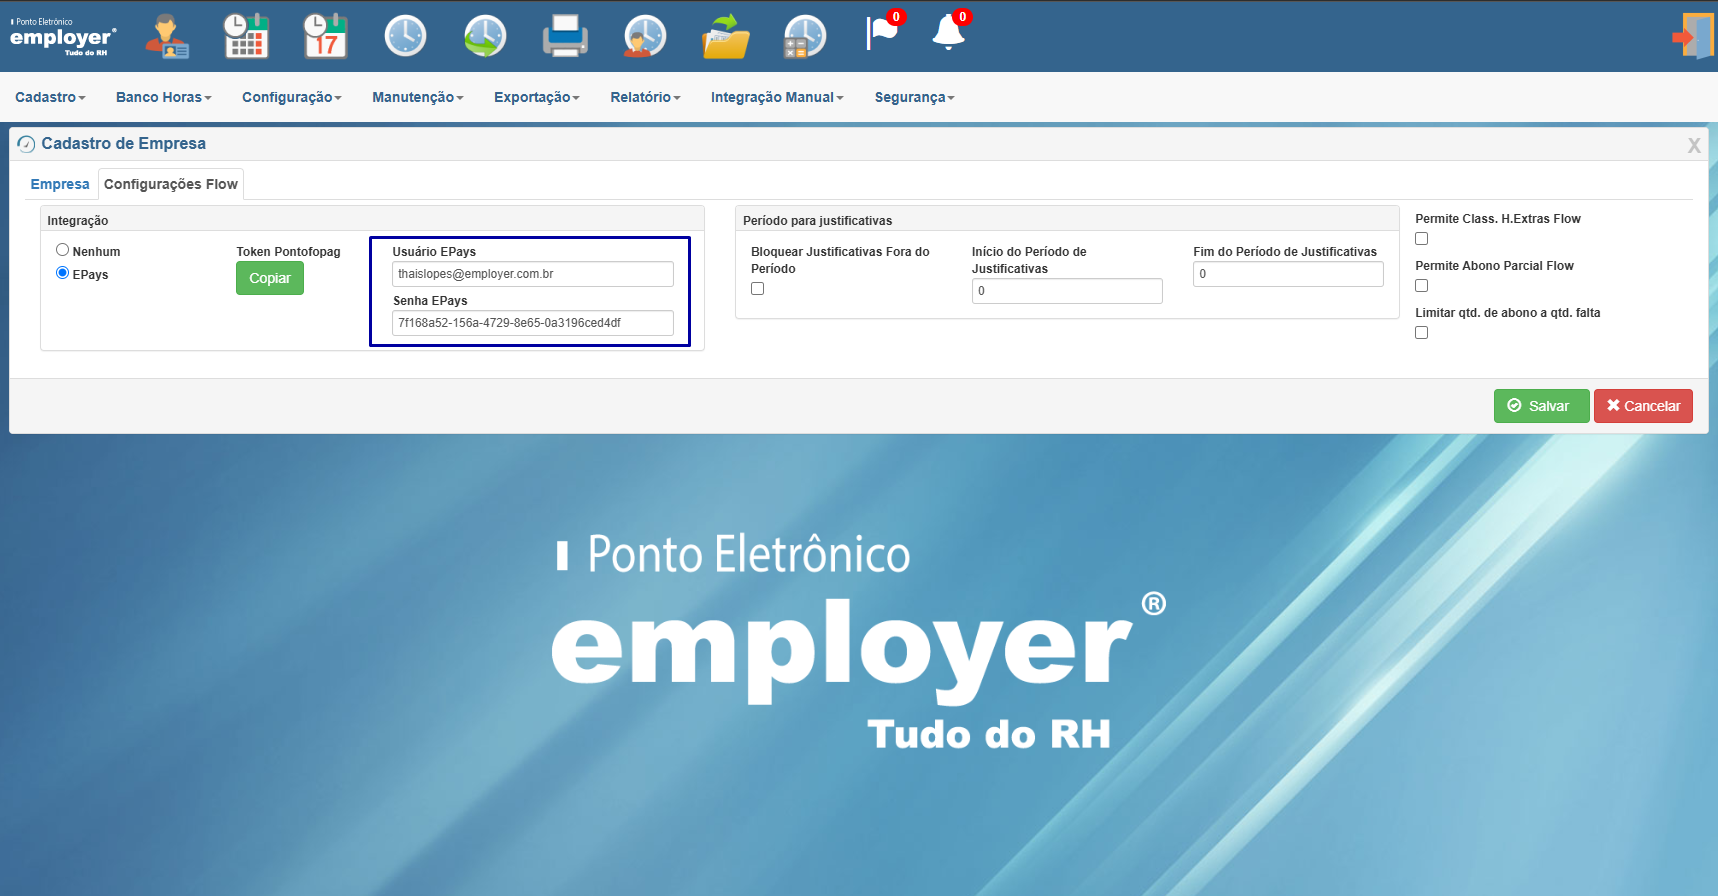Open the Banco Horas dropdown menu
This screenshot has height=896, width=1718.
[x=163, y=97]
